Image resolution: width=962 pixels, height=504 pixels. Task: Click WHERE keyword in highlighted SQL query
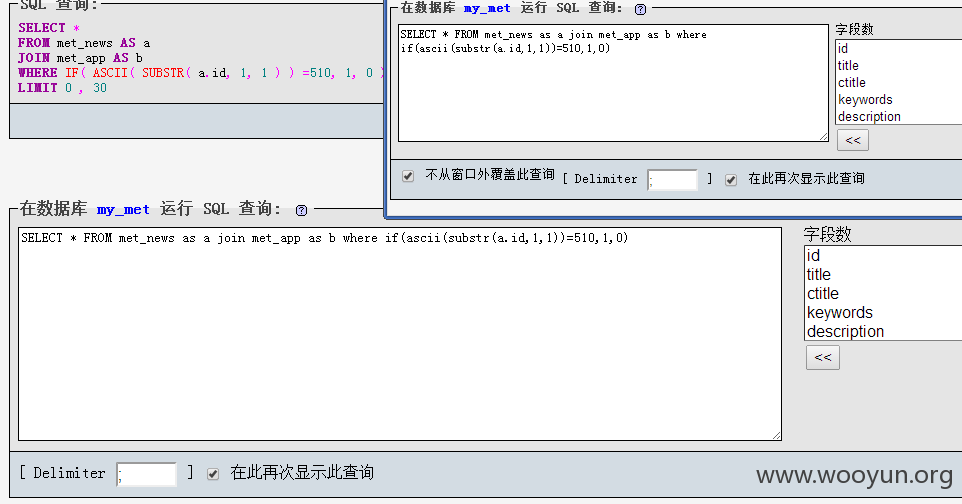click(x=37, y=72)
